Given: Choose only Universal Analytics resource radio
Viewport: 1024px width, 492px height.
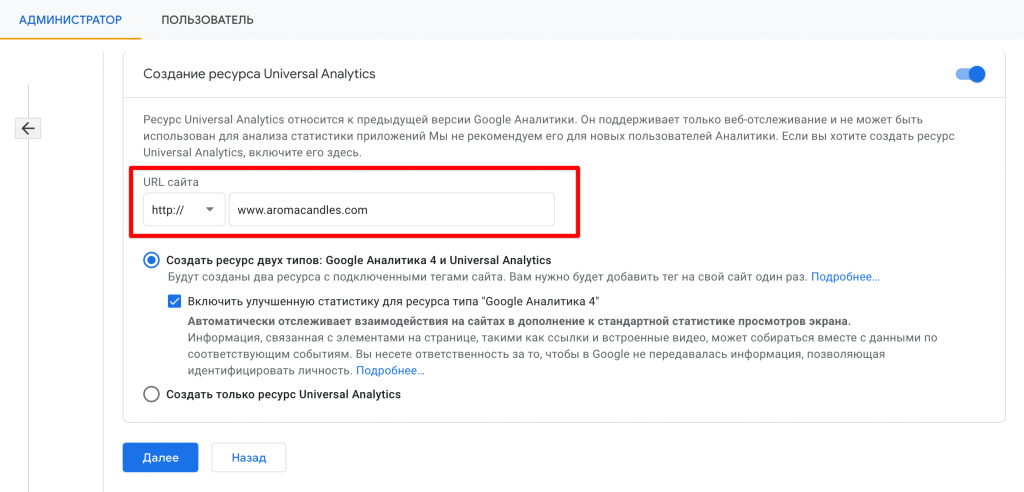Looking at the screenshot, I should (151, 394).
